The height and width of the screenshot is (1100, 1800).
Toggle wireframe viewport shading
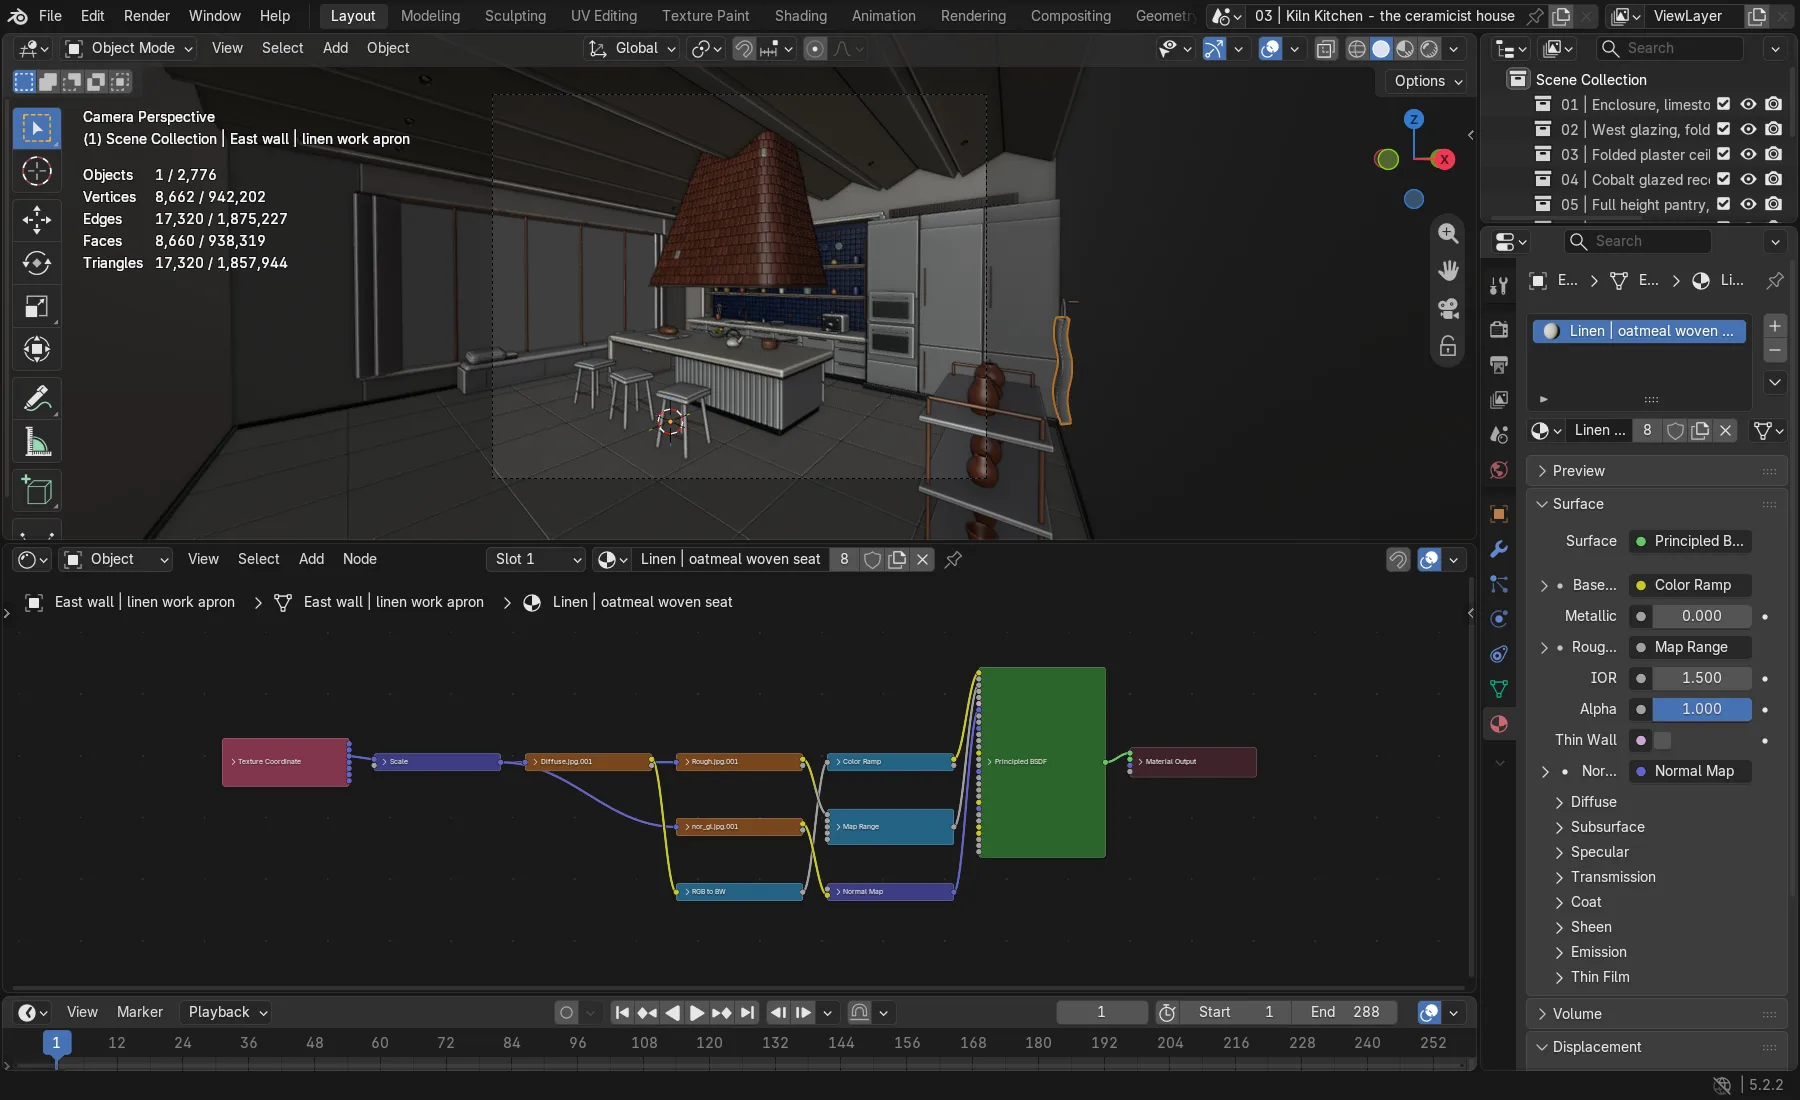click(x=1356, y=48)
